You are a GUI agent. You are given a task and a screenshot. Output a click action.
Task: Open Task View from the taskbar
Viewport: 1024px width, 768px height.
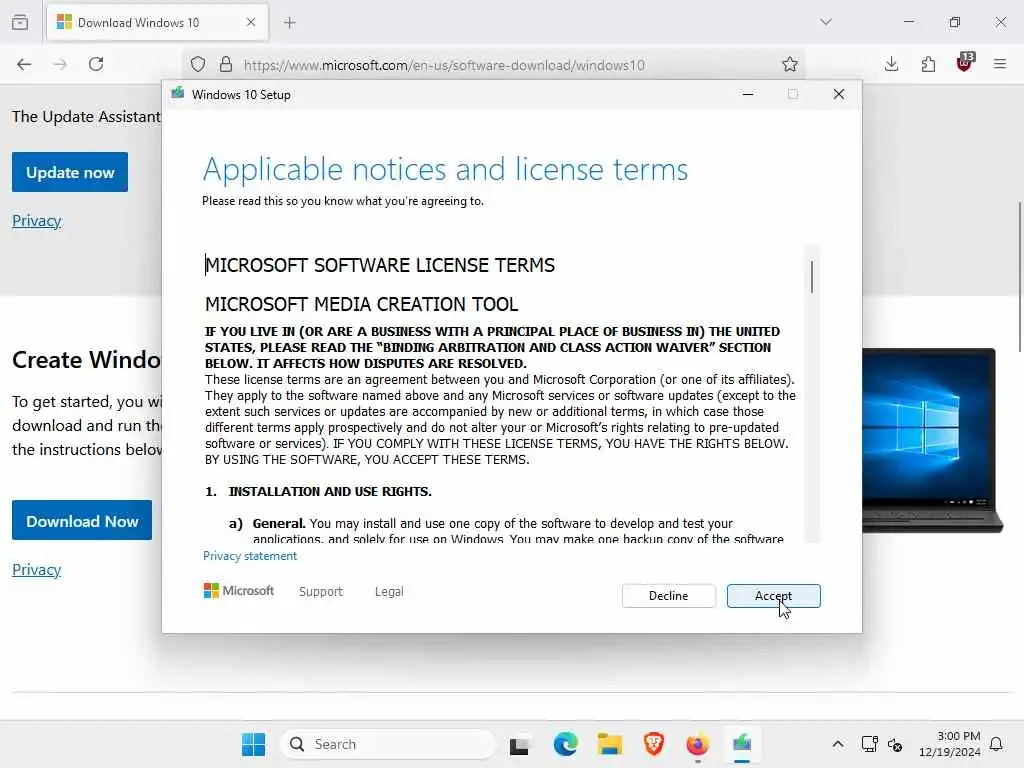click(520, 744)
